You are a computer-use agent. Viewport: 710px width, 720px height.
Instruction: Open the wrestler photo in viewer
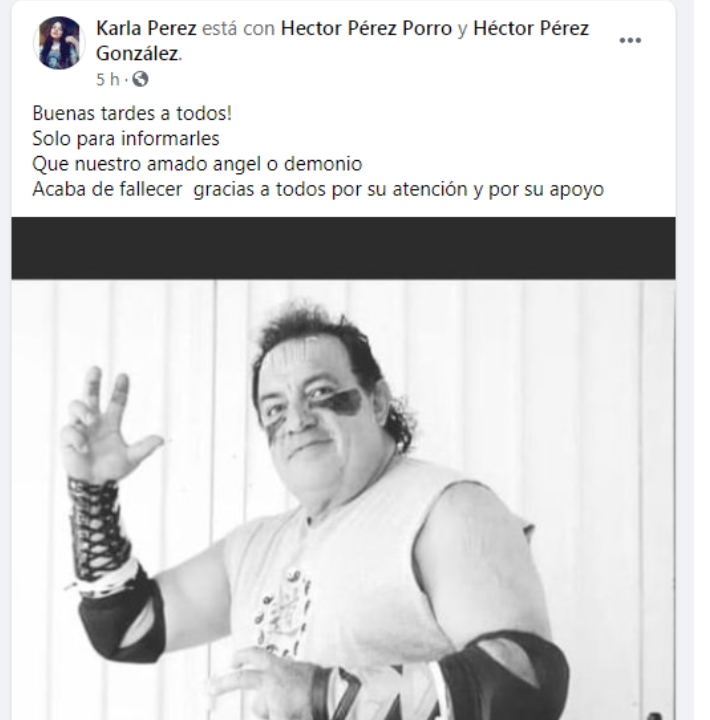coord(343,500)
